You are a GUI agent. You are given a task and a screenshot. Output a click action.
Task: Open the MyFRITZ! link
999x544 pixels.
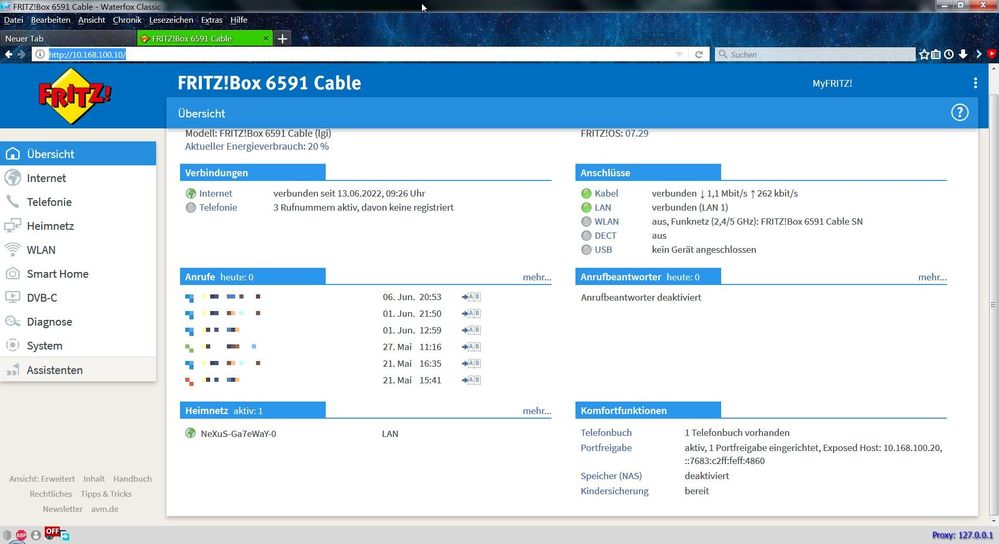(x=832, y=83)
